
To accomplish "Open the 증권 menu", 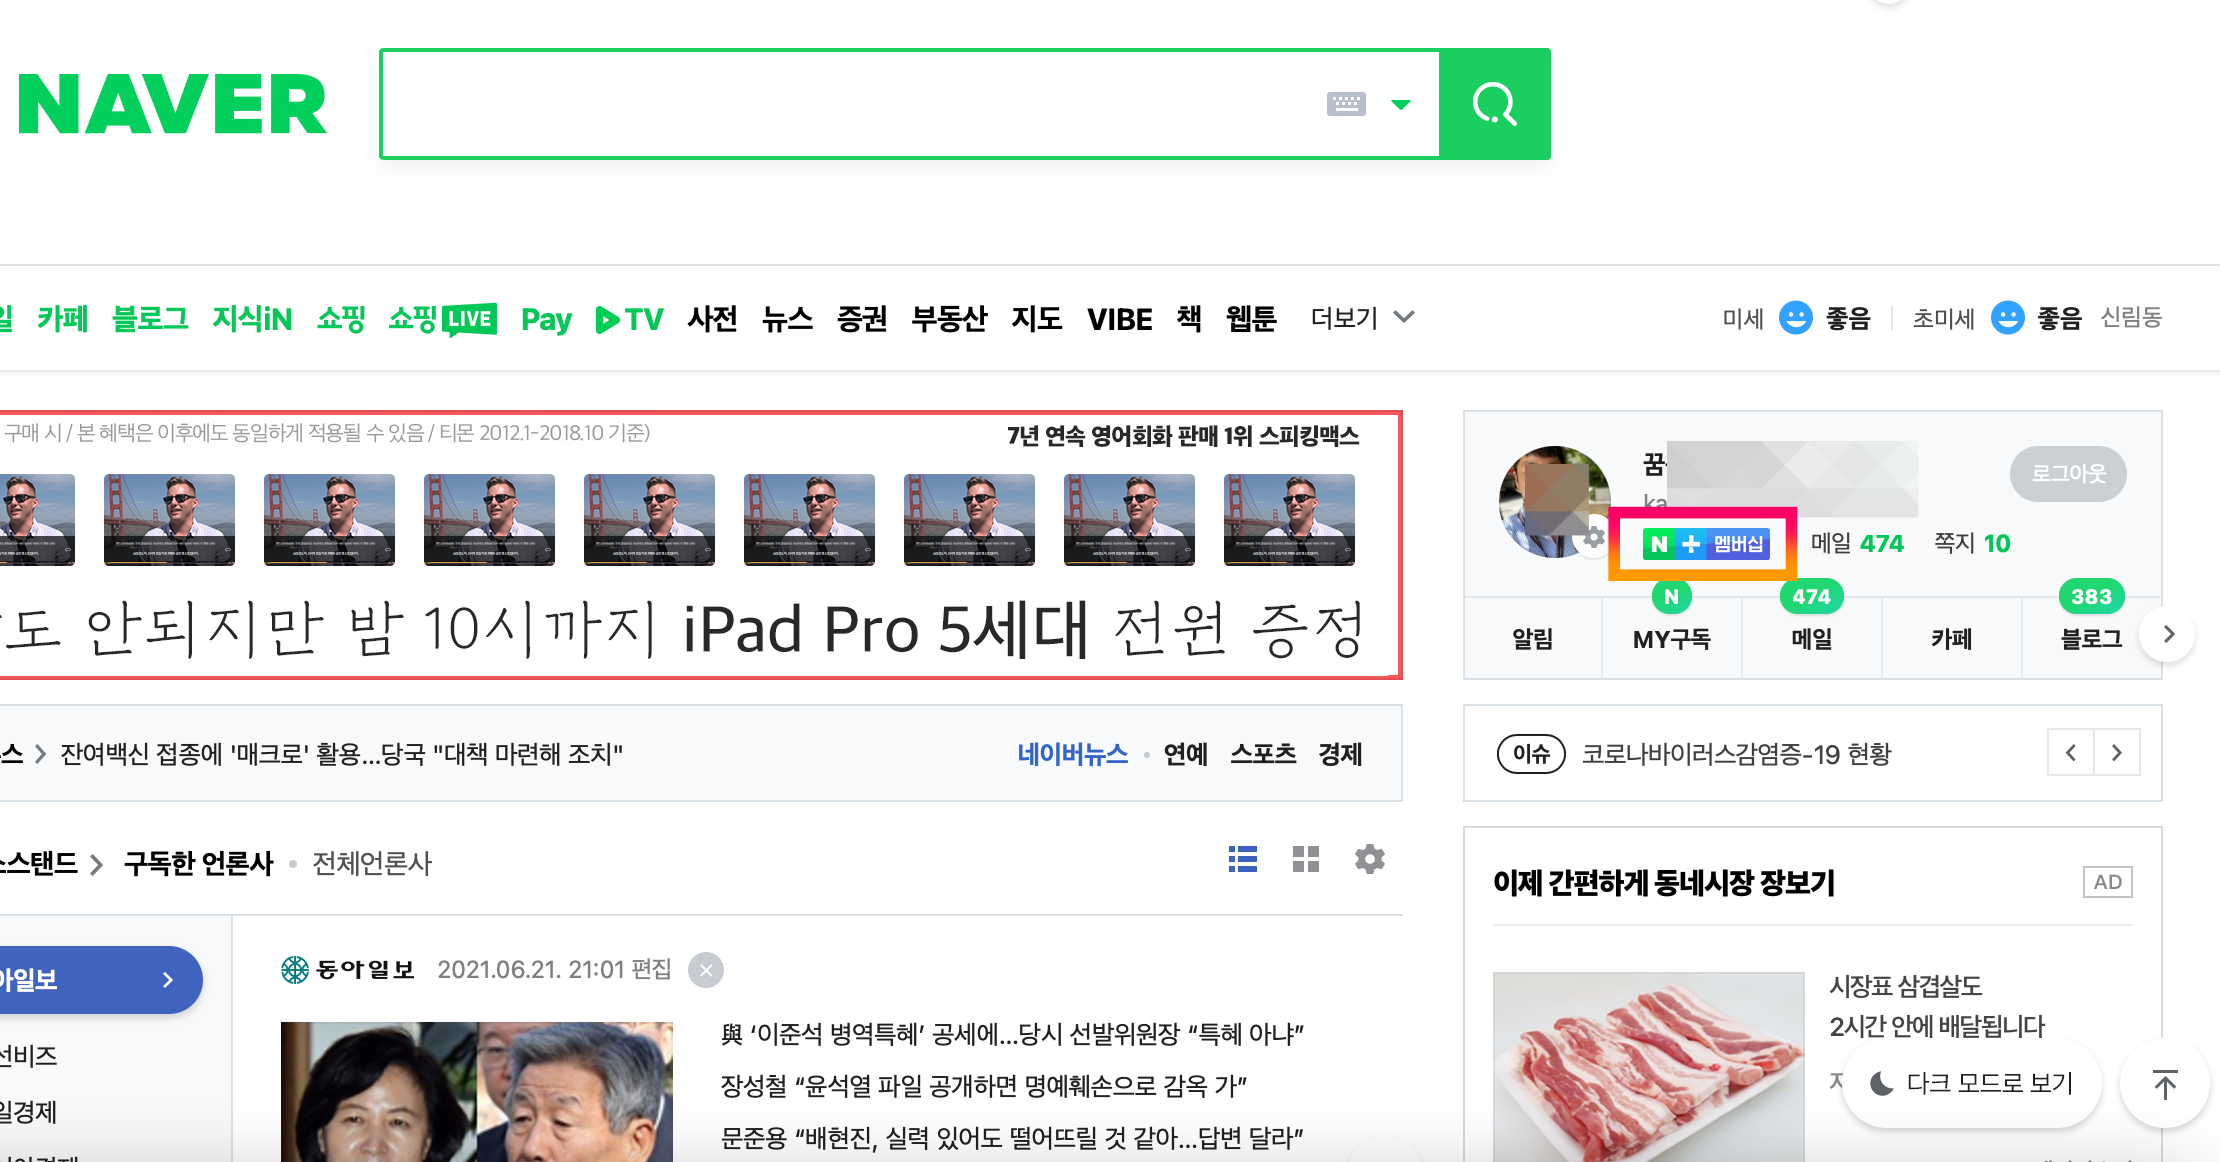I will tap(862, 319).
